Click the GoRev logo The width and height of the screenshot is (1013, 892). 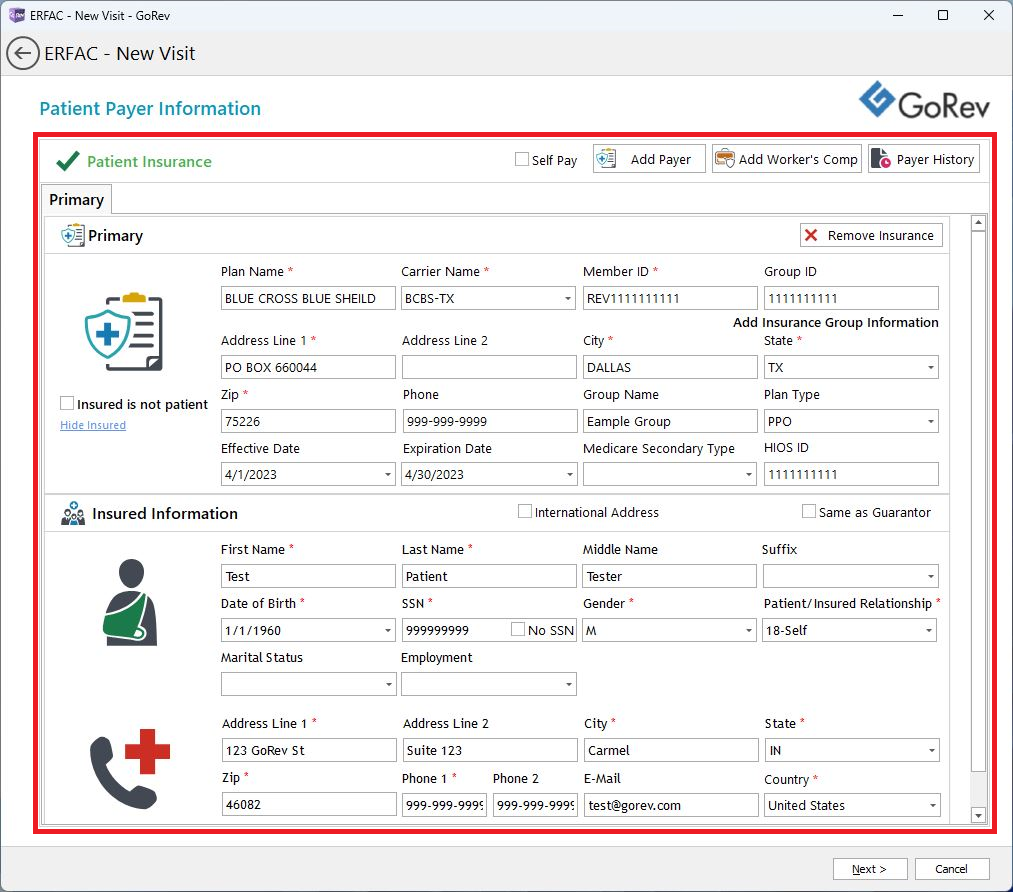(x=924, y=101)
